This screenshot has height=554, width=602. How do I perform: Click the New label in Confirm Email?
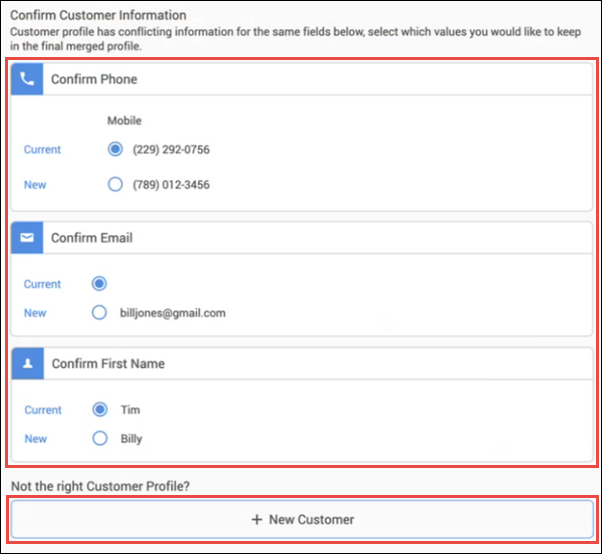tap(35, 313)
